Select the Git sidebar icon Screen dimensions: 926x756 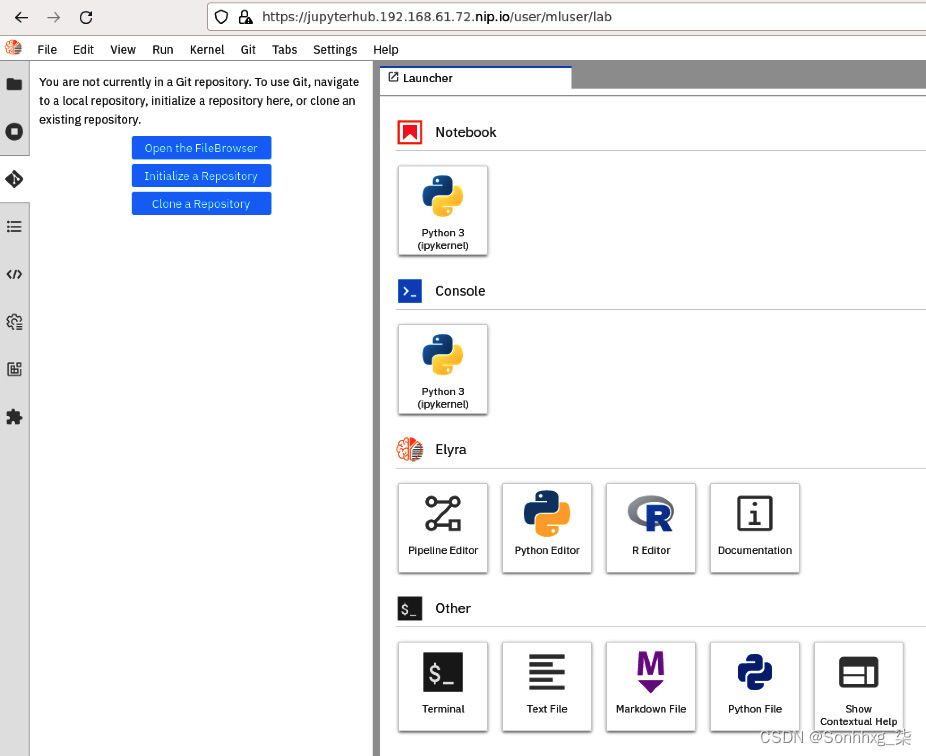point(14,178)
